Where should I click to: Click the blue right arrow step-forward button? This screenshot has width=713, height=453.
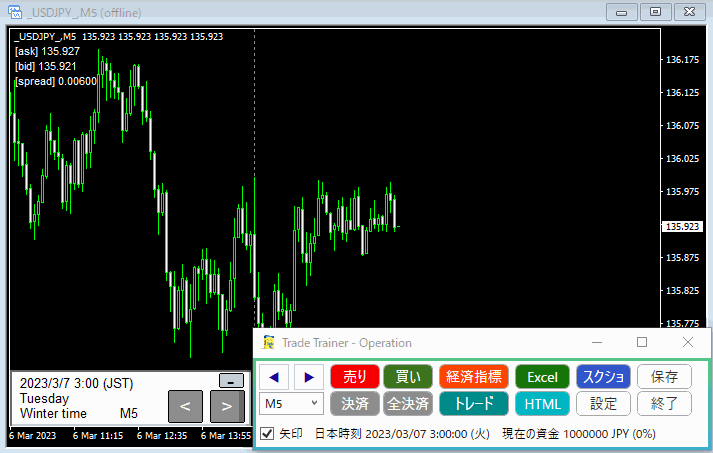click(x=308, y=377)
